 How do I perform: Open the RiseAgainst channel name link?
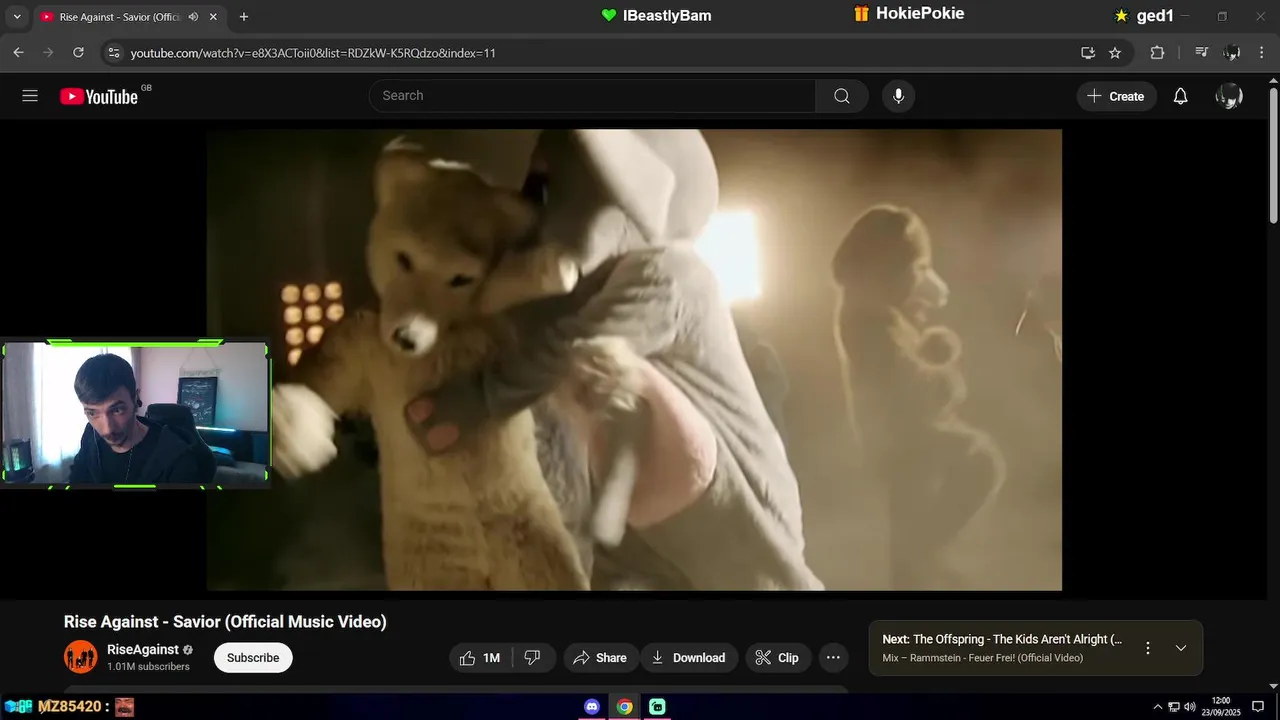[143, 650]
